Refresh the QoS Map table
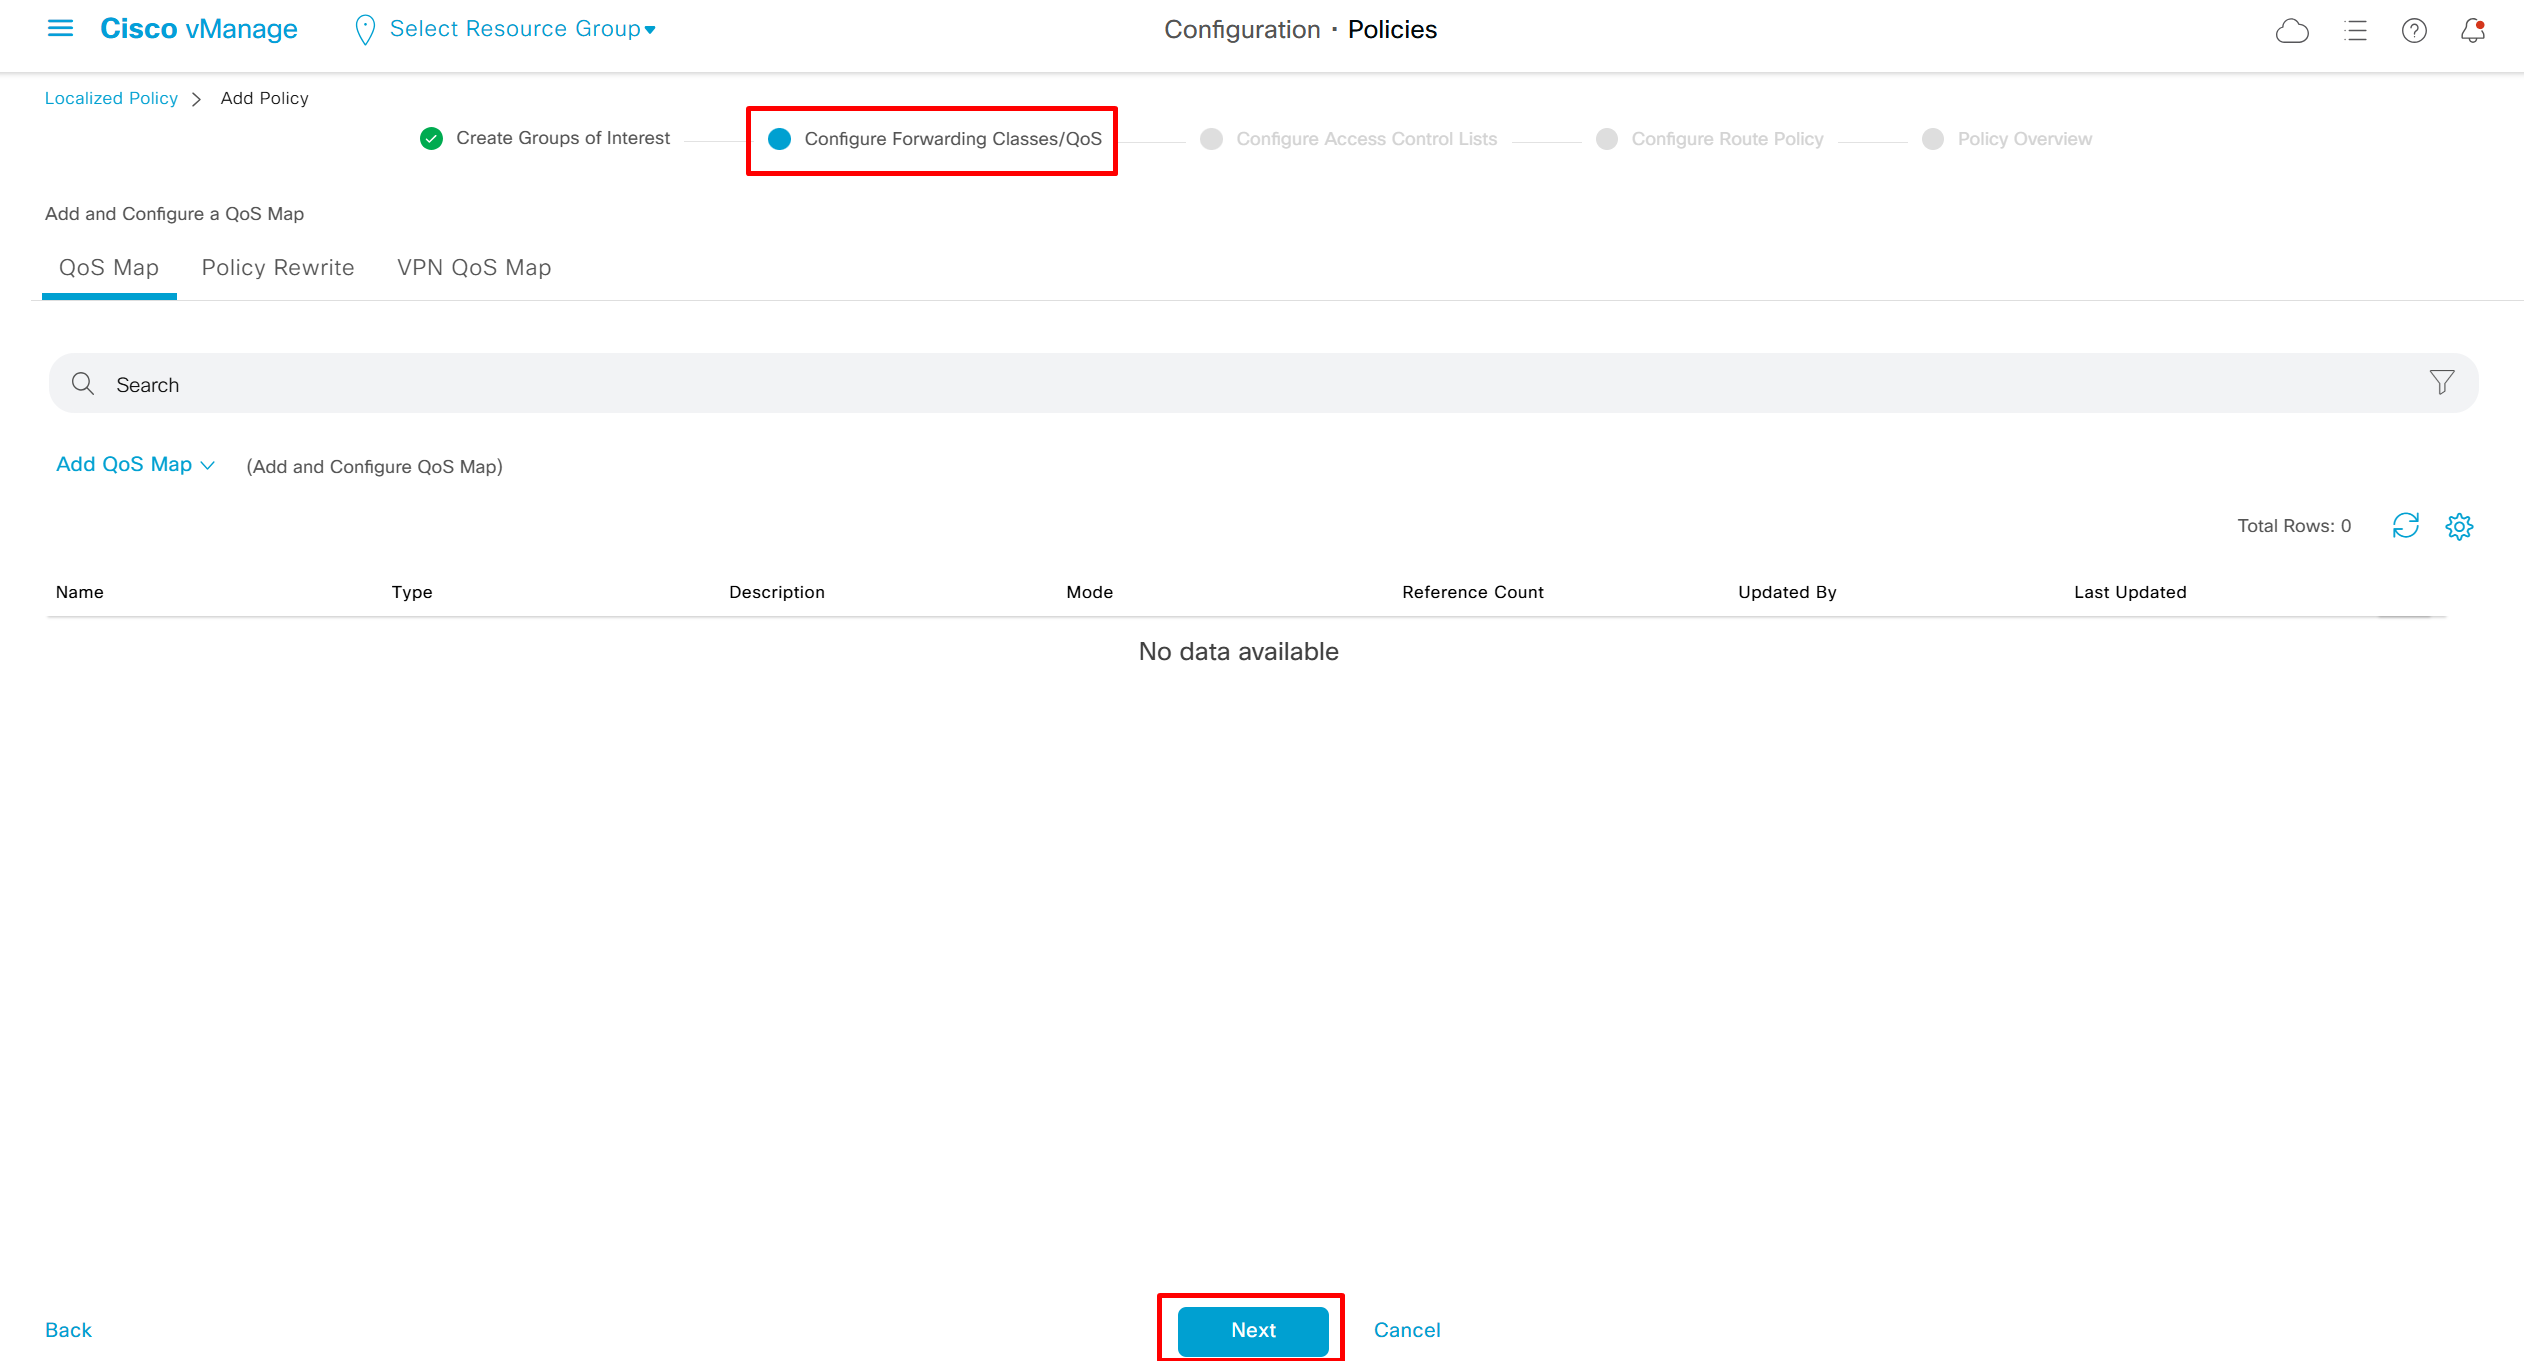Image resolution: width=2524 pixels, height=1361 pixels. pyautogui.click(x=2405, y=526)
